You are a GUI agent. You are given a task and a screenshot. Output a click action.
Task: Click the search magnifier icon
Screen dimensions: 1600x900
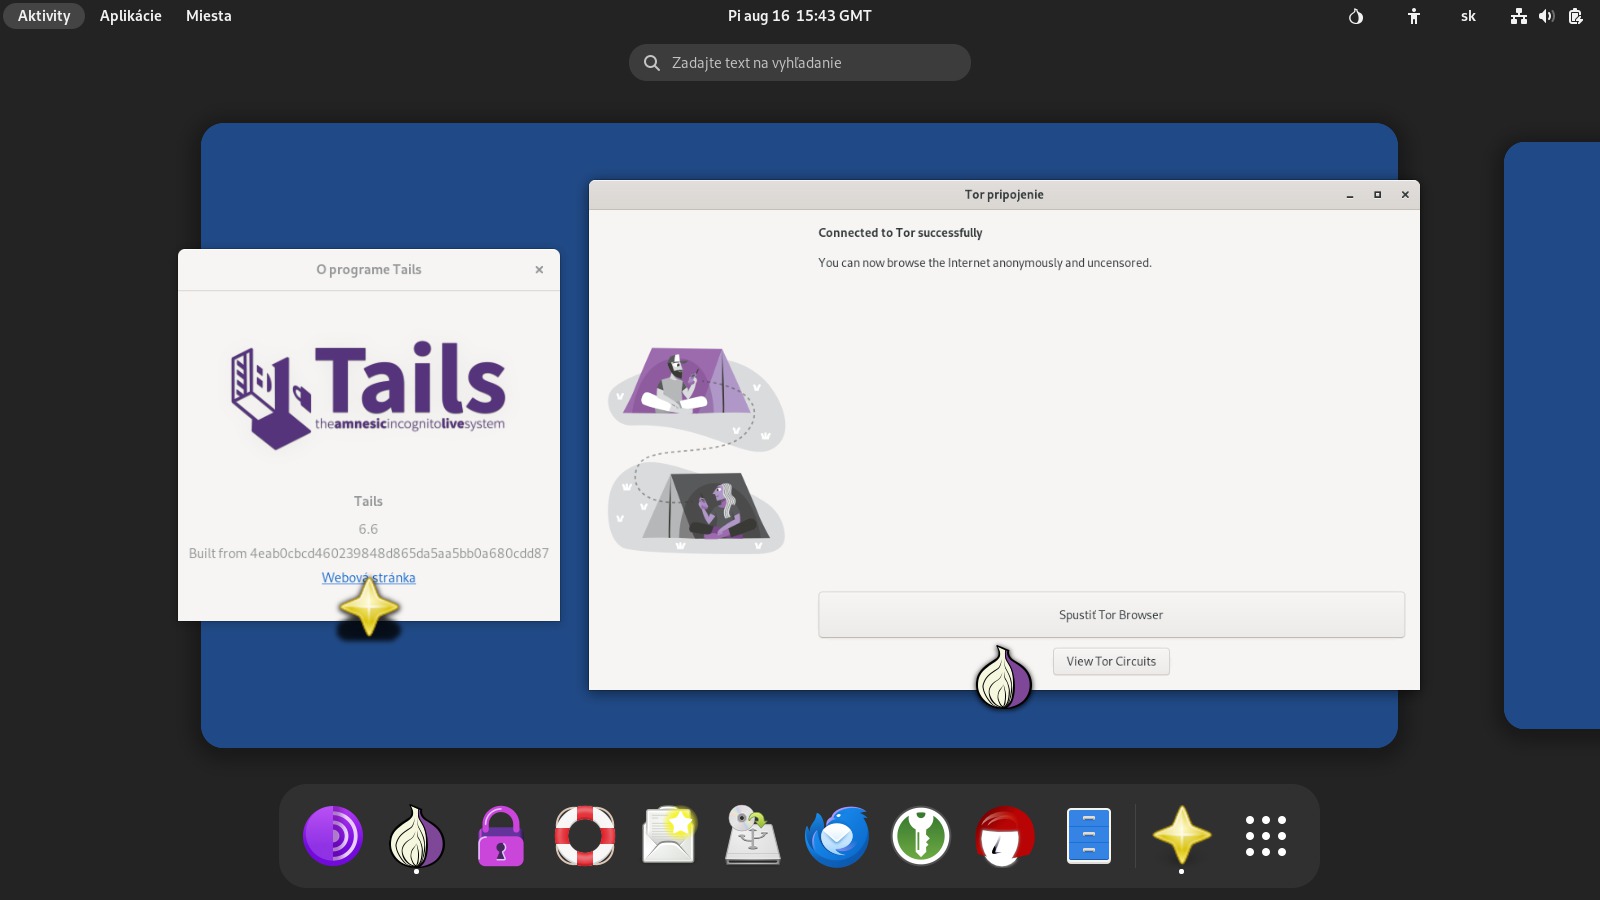(652, 63)
